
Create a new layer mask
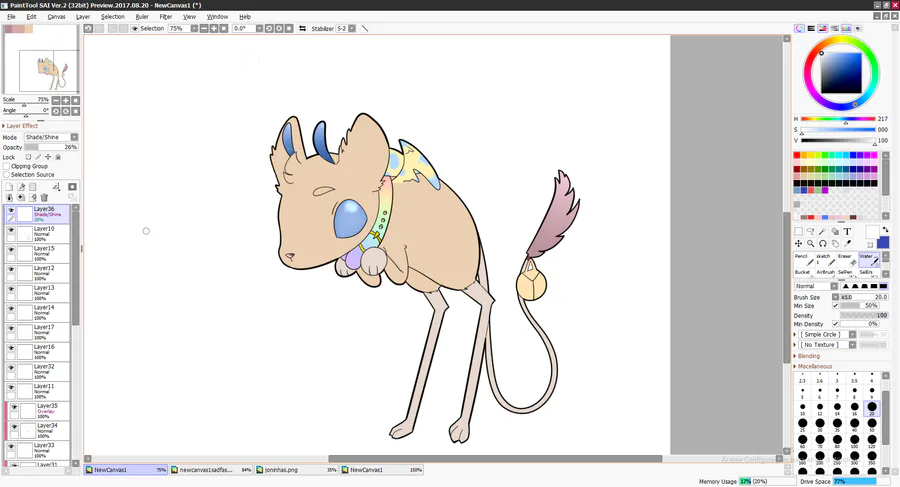pyautogui.click(x=72, y=187)
